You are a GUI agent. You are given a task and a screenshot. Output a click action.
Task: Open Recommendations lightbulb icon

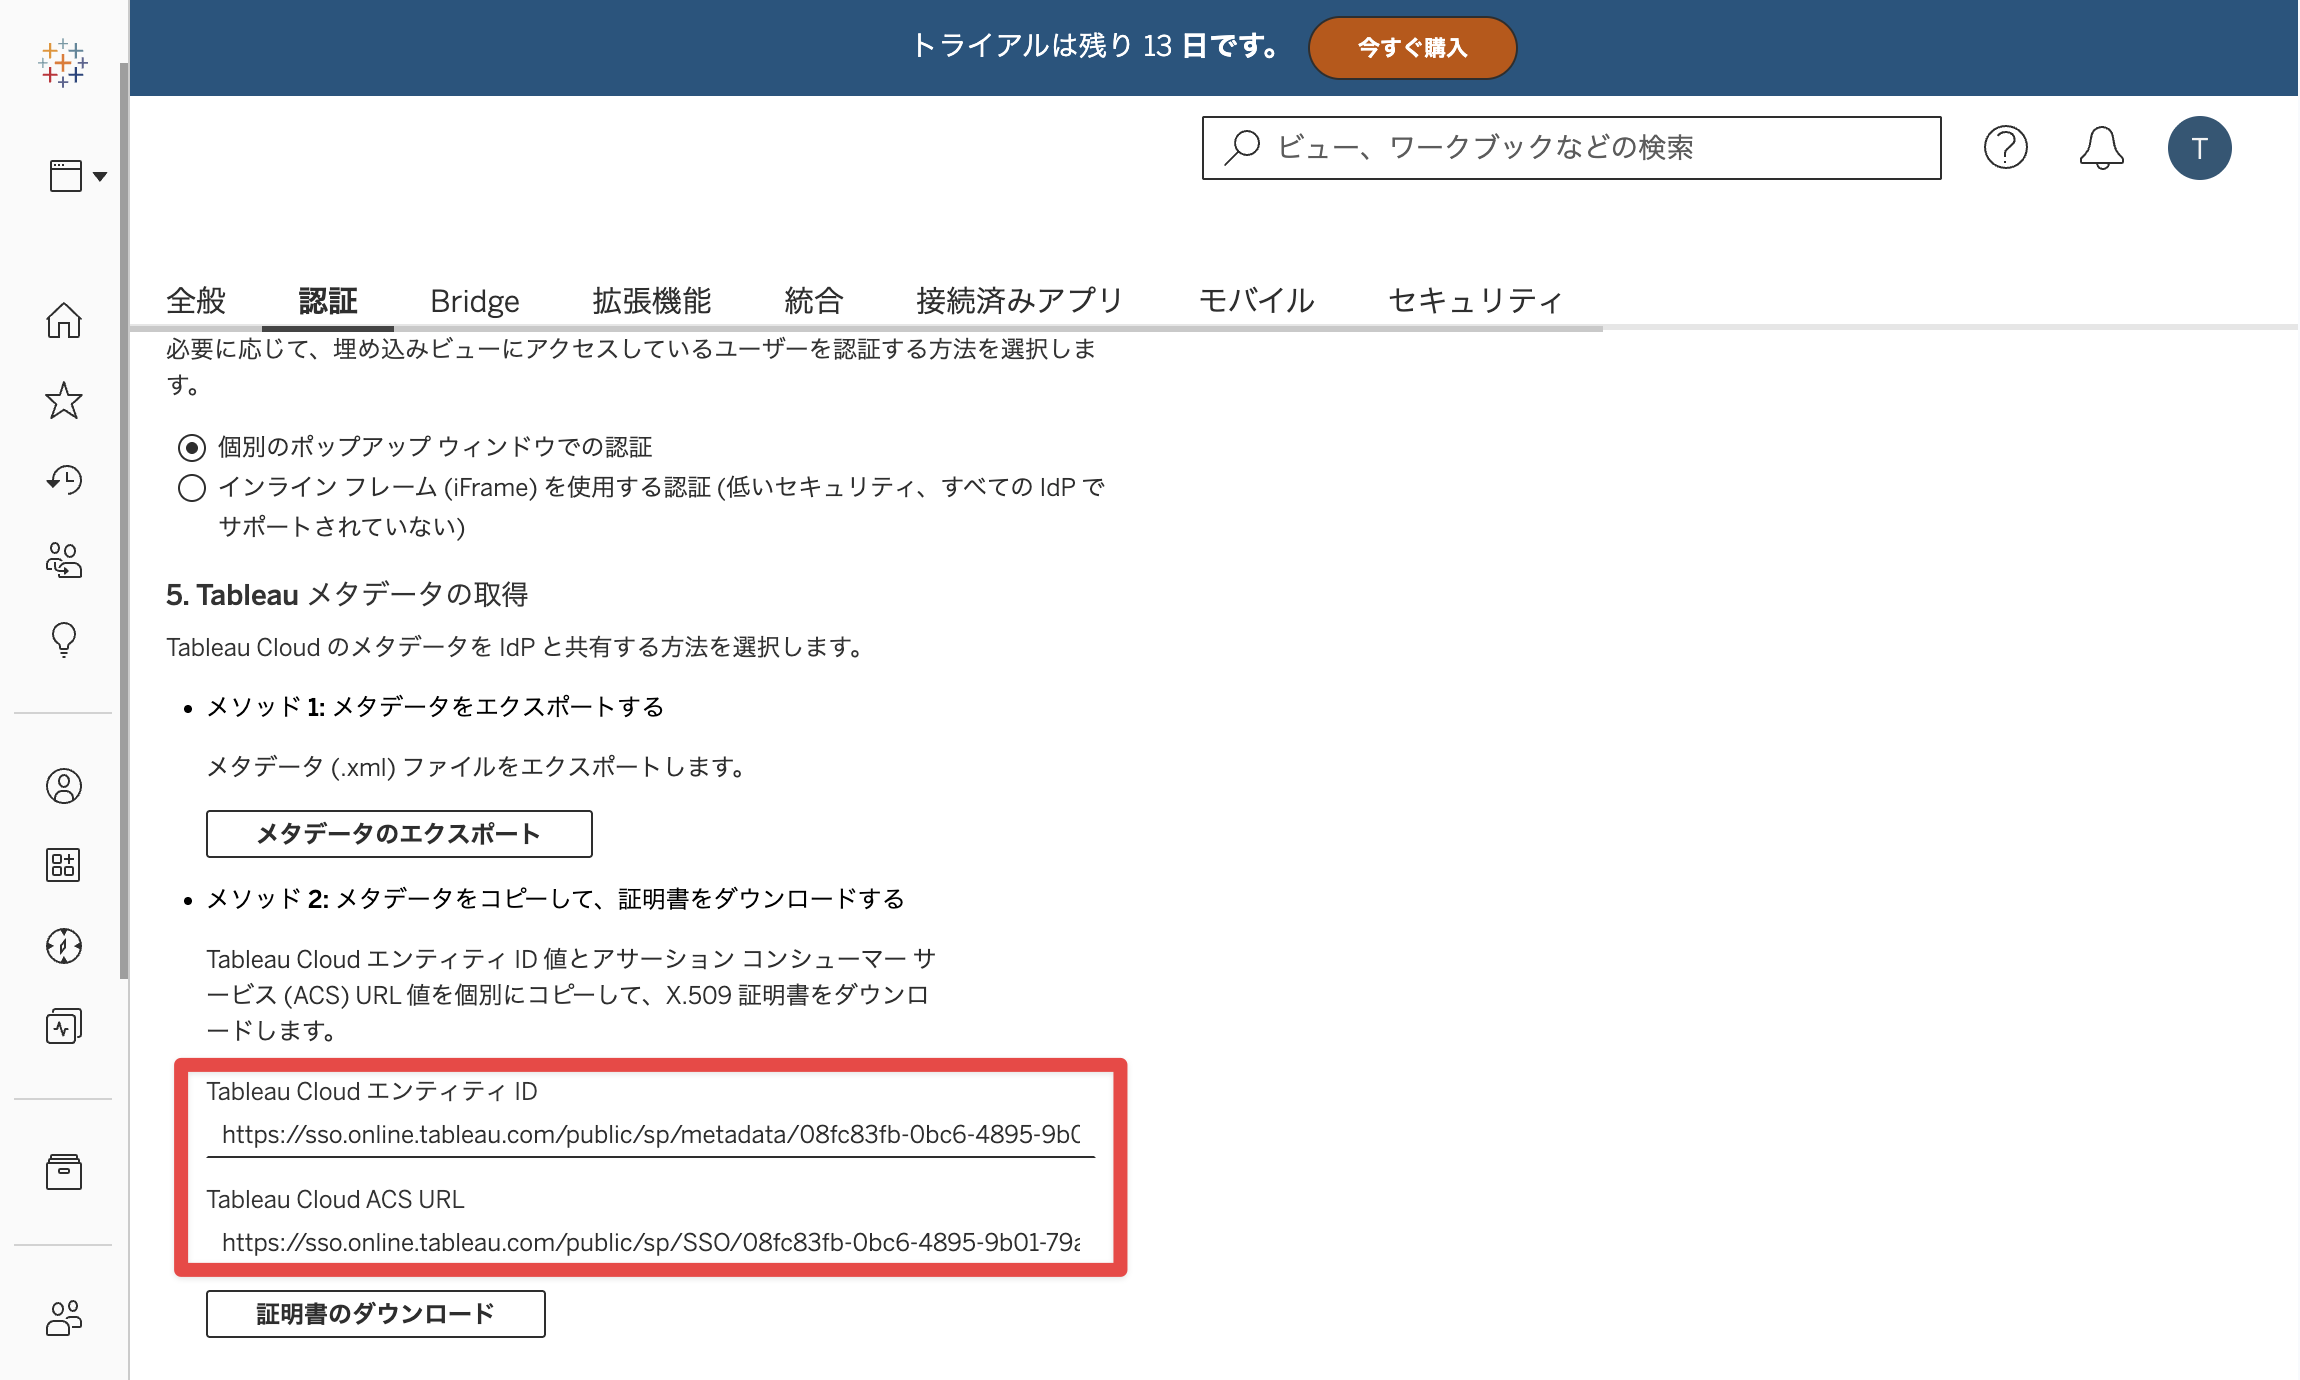pyautogui.click(x=64, y=640)
